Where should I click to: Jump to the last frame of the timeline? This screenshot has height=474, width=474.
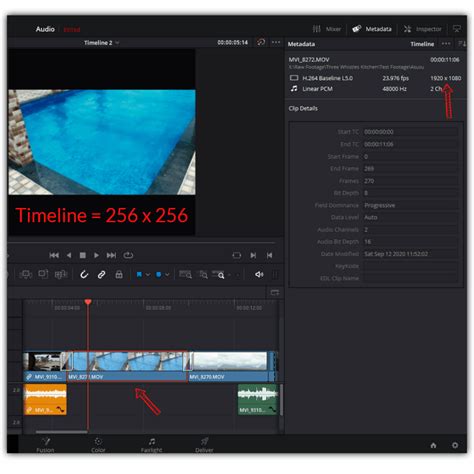tap(111, 255)
